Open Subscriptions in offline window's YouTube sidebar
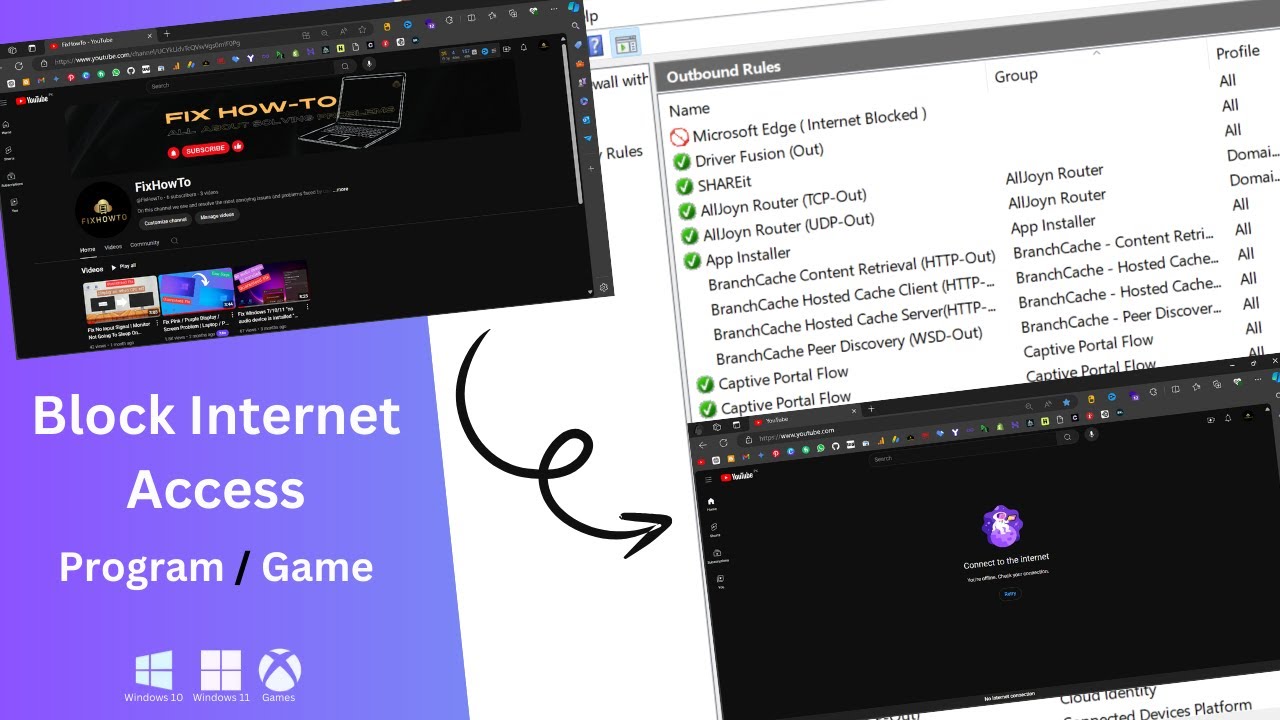 click(718, 556)
